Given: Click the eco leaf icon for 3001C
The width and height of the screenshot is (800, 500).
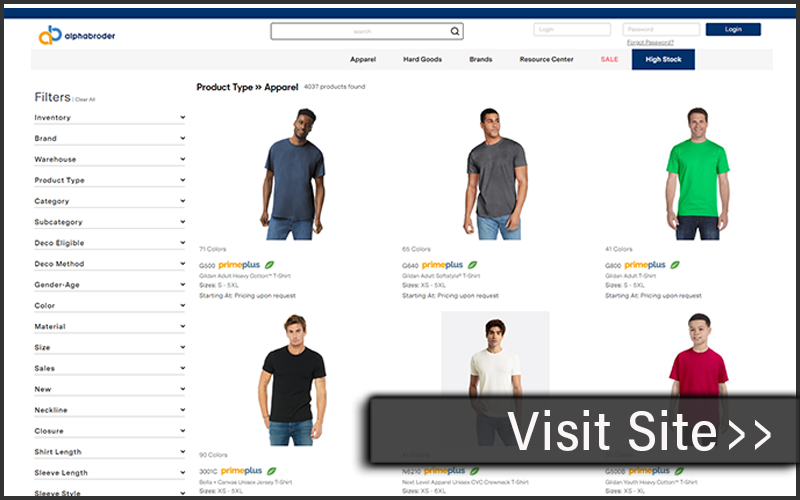Looking at the screenshot, I should pos(271,471).
